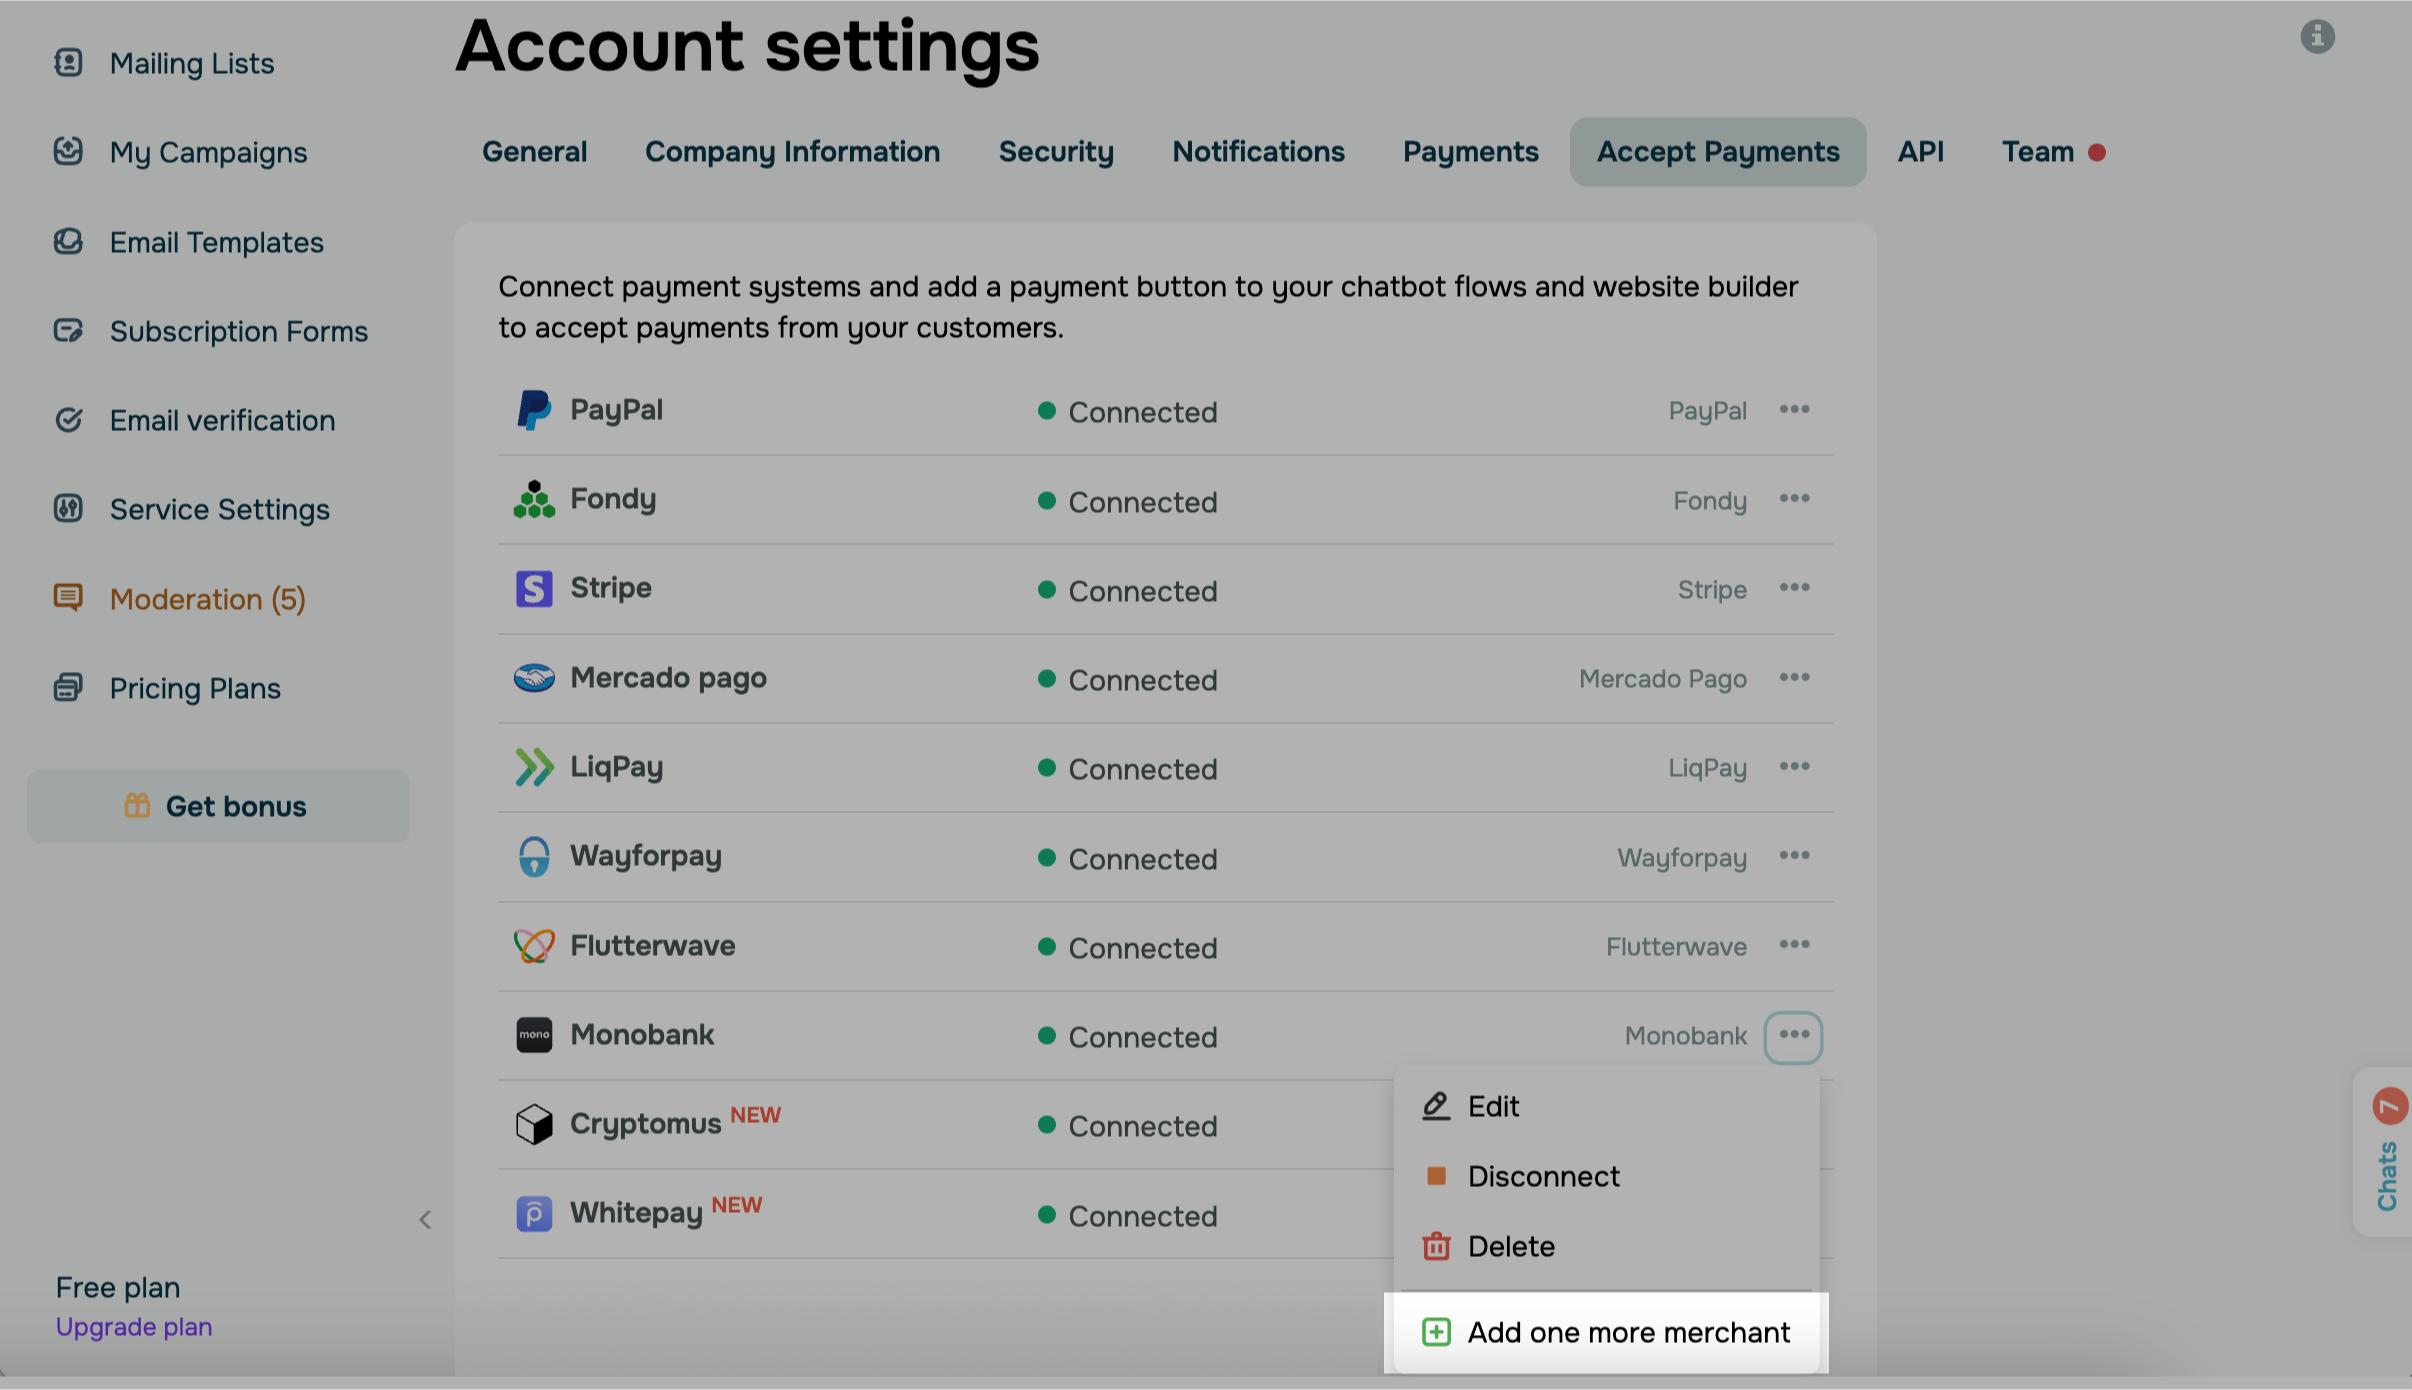Screen dimensions: 2412x1390
Task: Select Disconnect in the context menu
Action: [1542, 1176]
